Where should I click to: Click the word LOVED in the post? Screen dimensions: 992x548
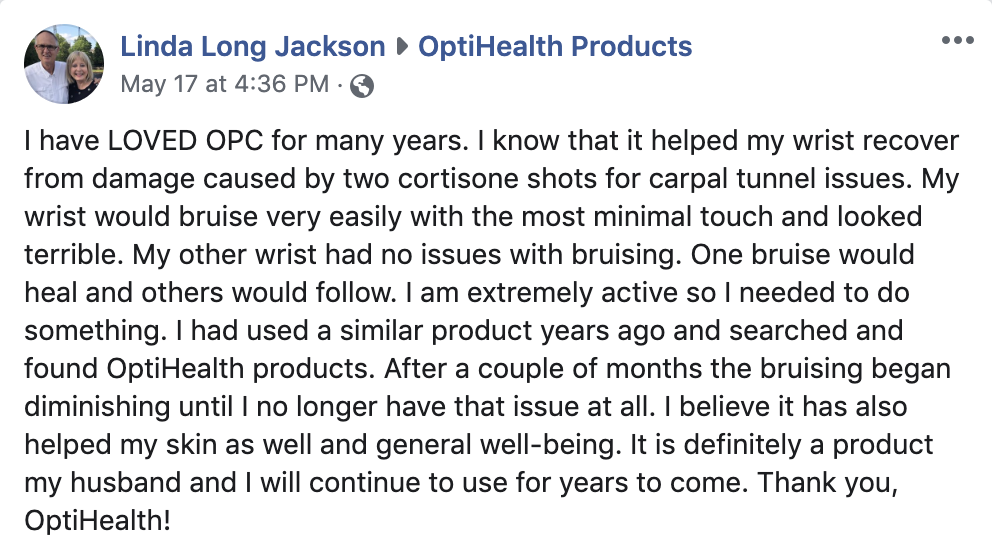152,140
